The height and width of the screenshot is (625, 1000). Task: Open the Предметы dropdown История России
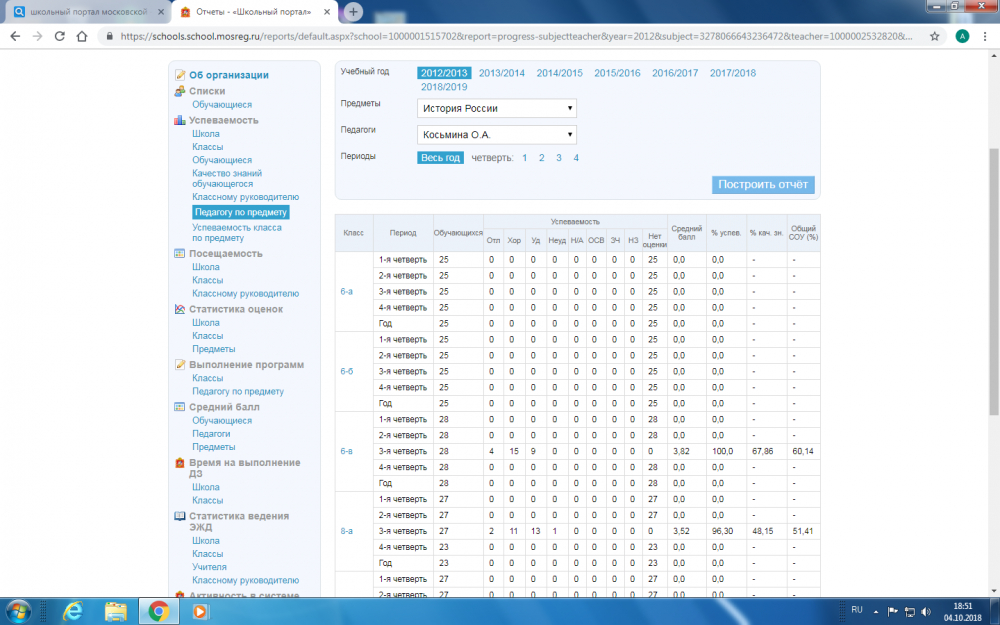click(497, 108)
